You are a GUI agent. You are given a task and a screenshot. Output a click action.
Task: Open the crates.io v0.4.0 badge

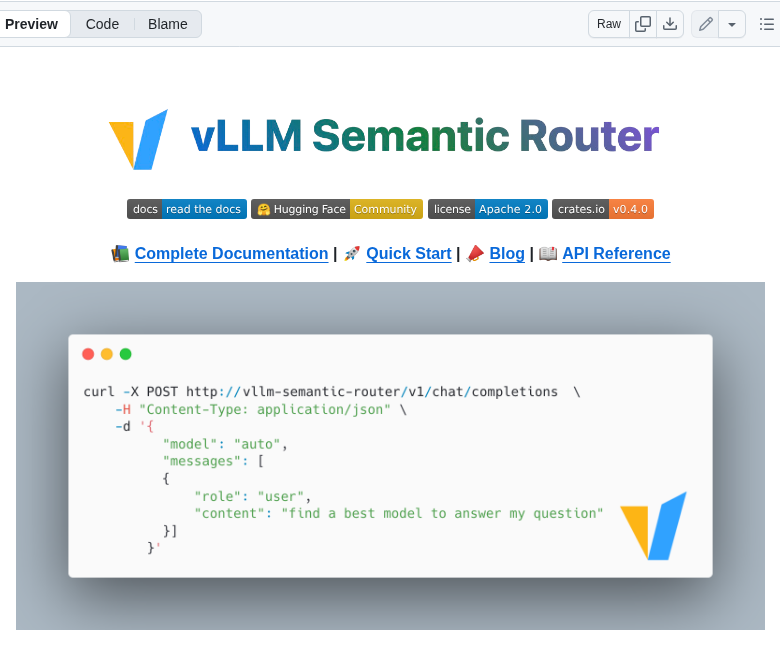coord(602,209)
